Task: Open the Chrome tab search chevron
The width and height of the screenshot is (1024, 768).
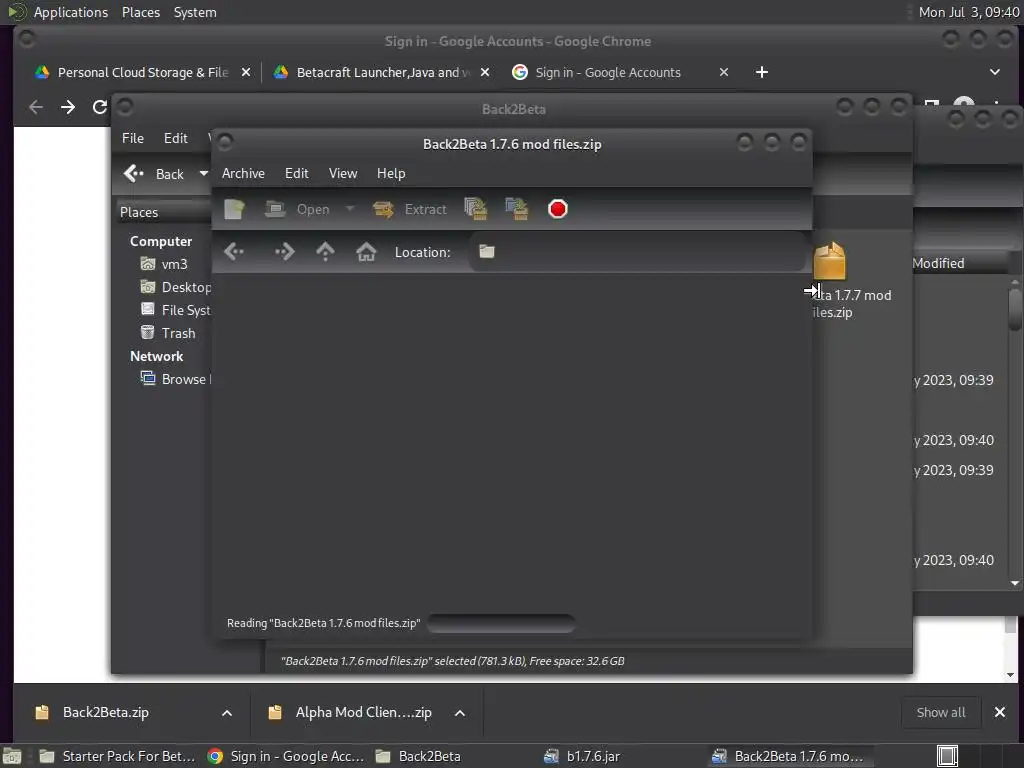Action: tap(995, 72)
